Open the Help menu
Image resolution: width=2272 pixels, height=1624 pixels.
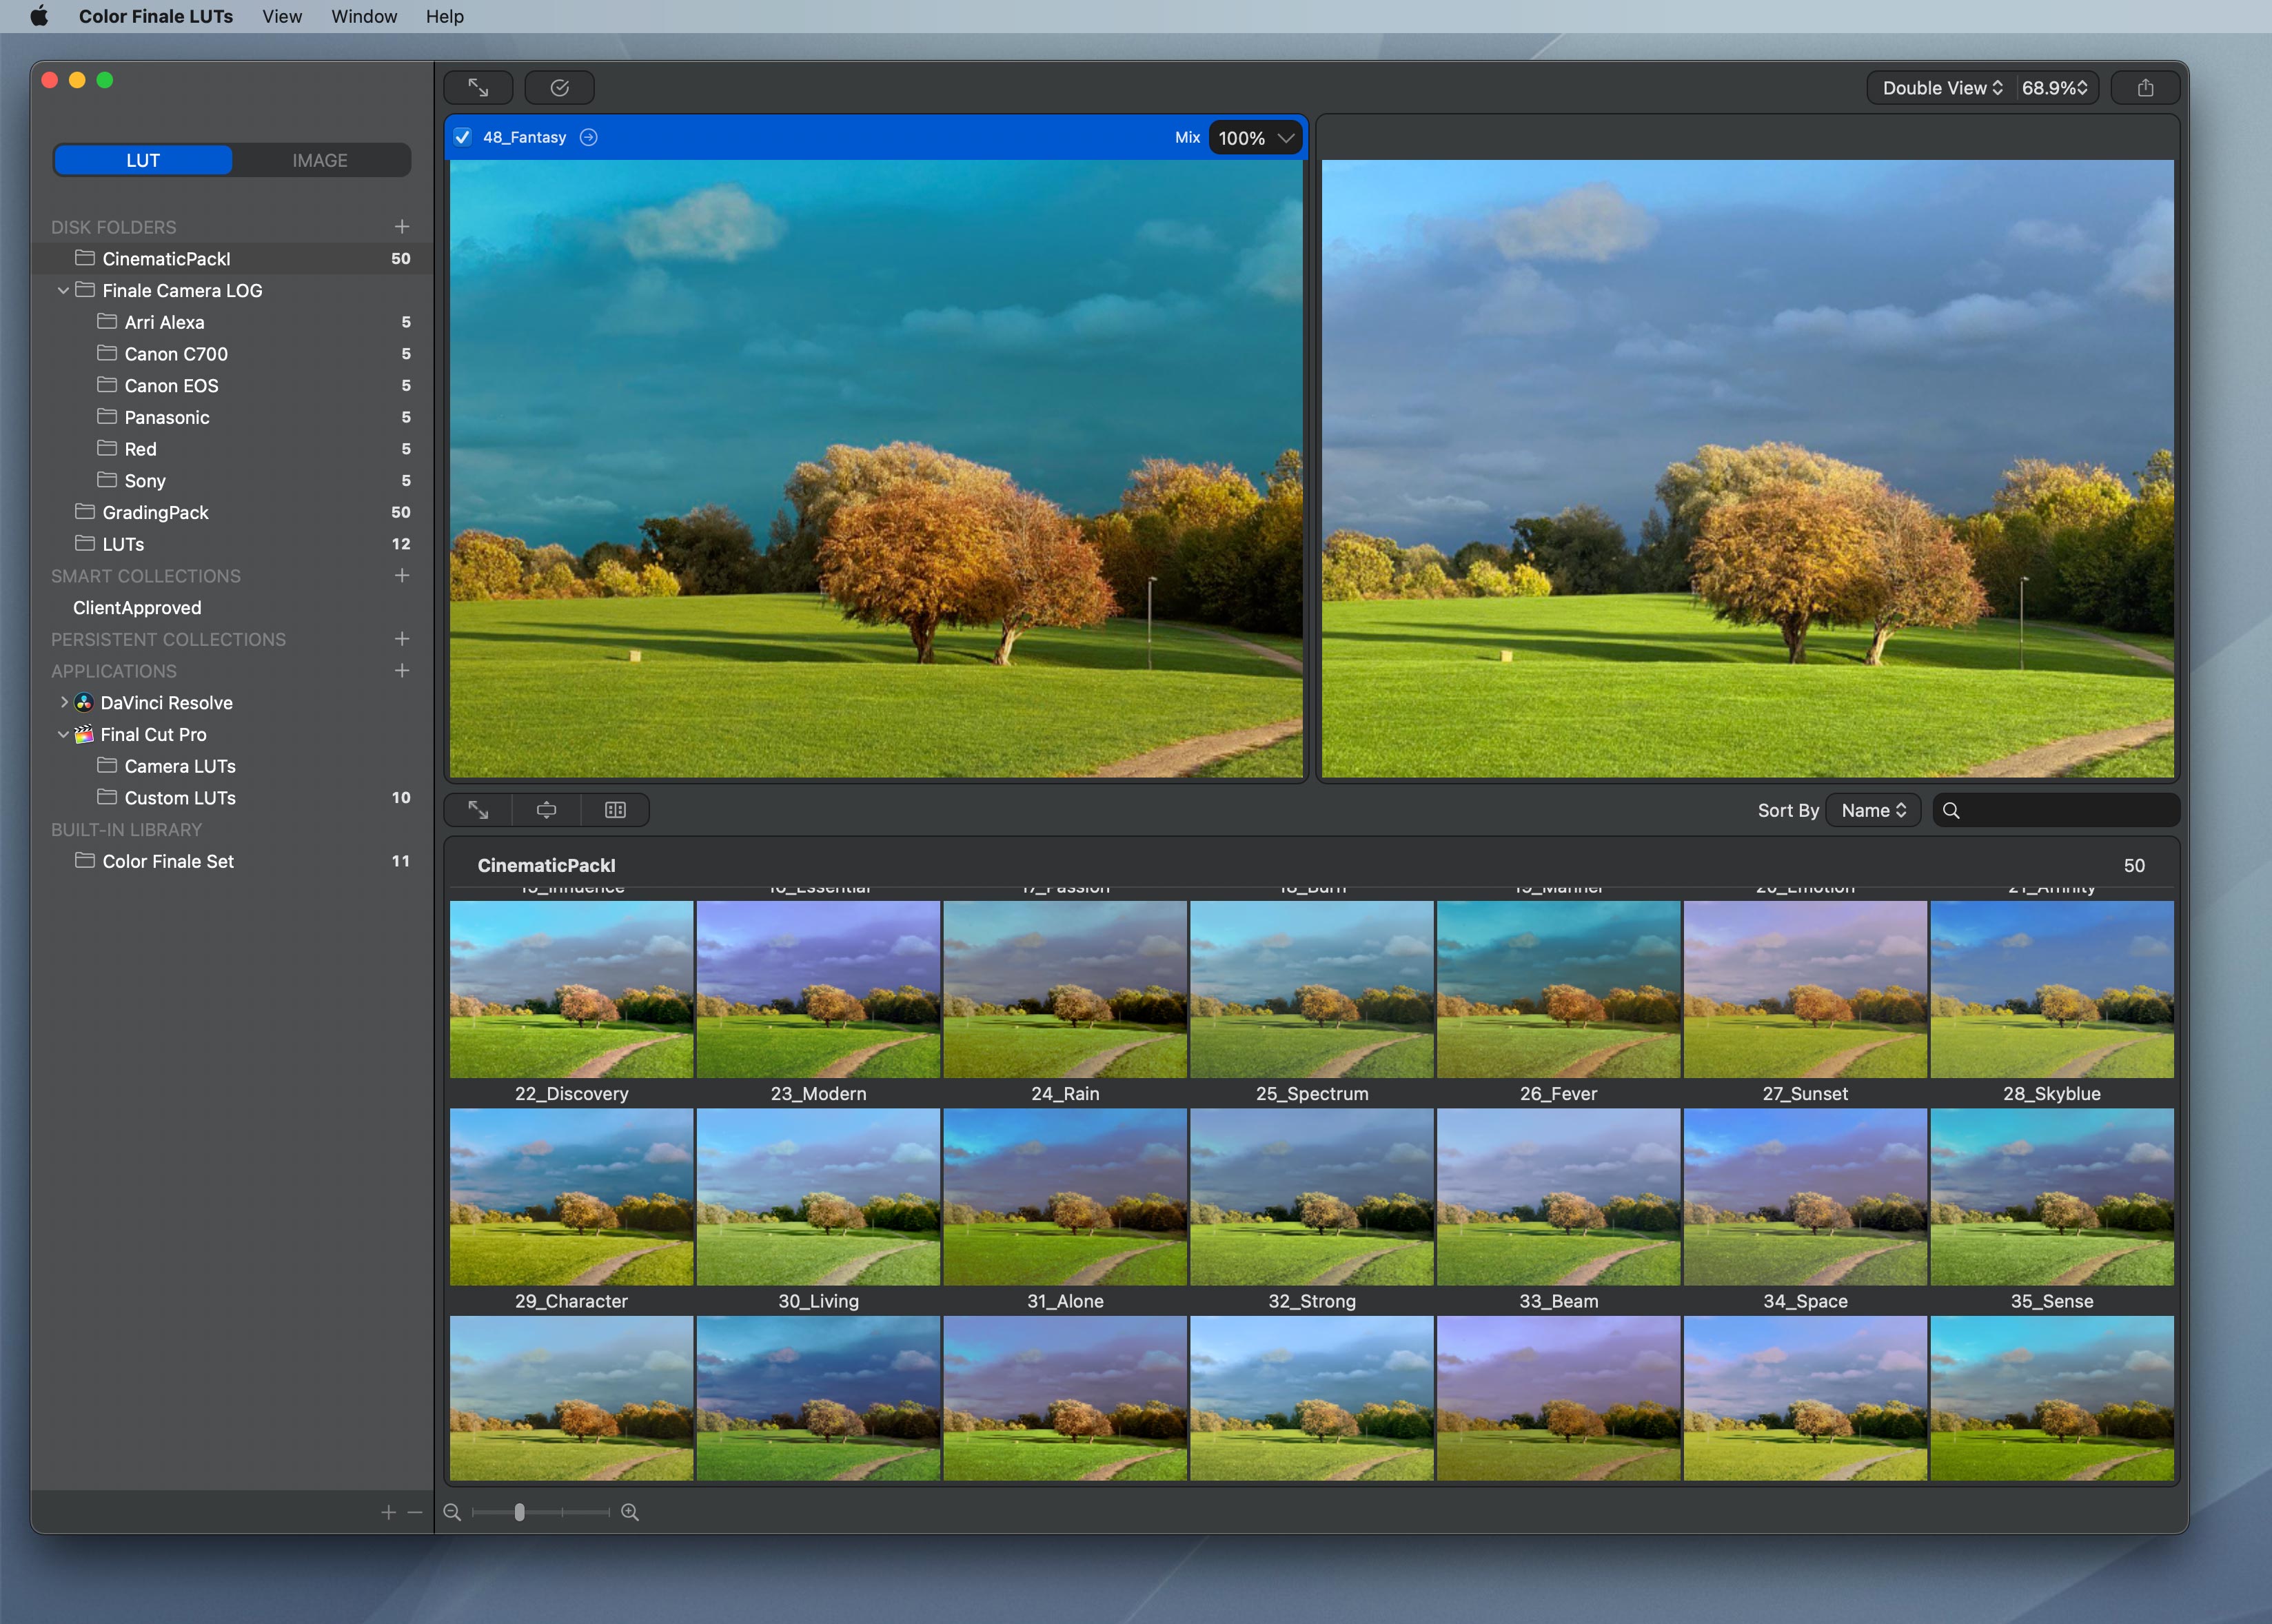(445, 16)
